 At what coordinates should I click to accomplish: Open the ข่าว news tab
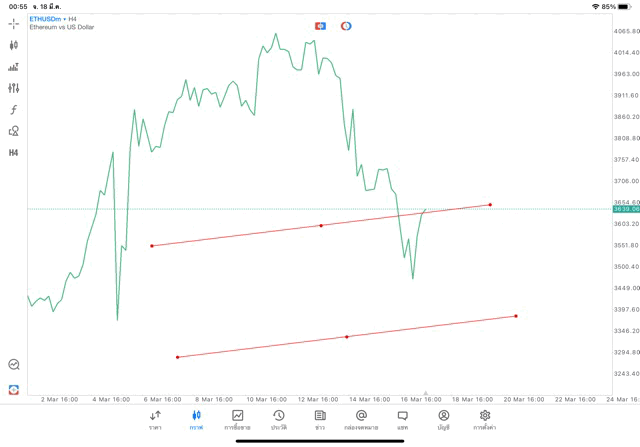[x=319, y=419]
